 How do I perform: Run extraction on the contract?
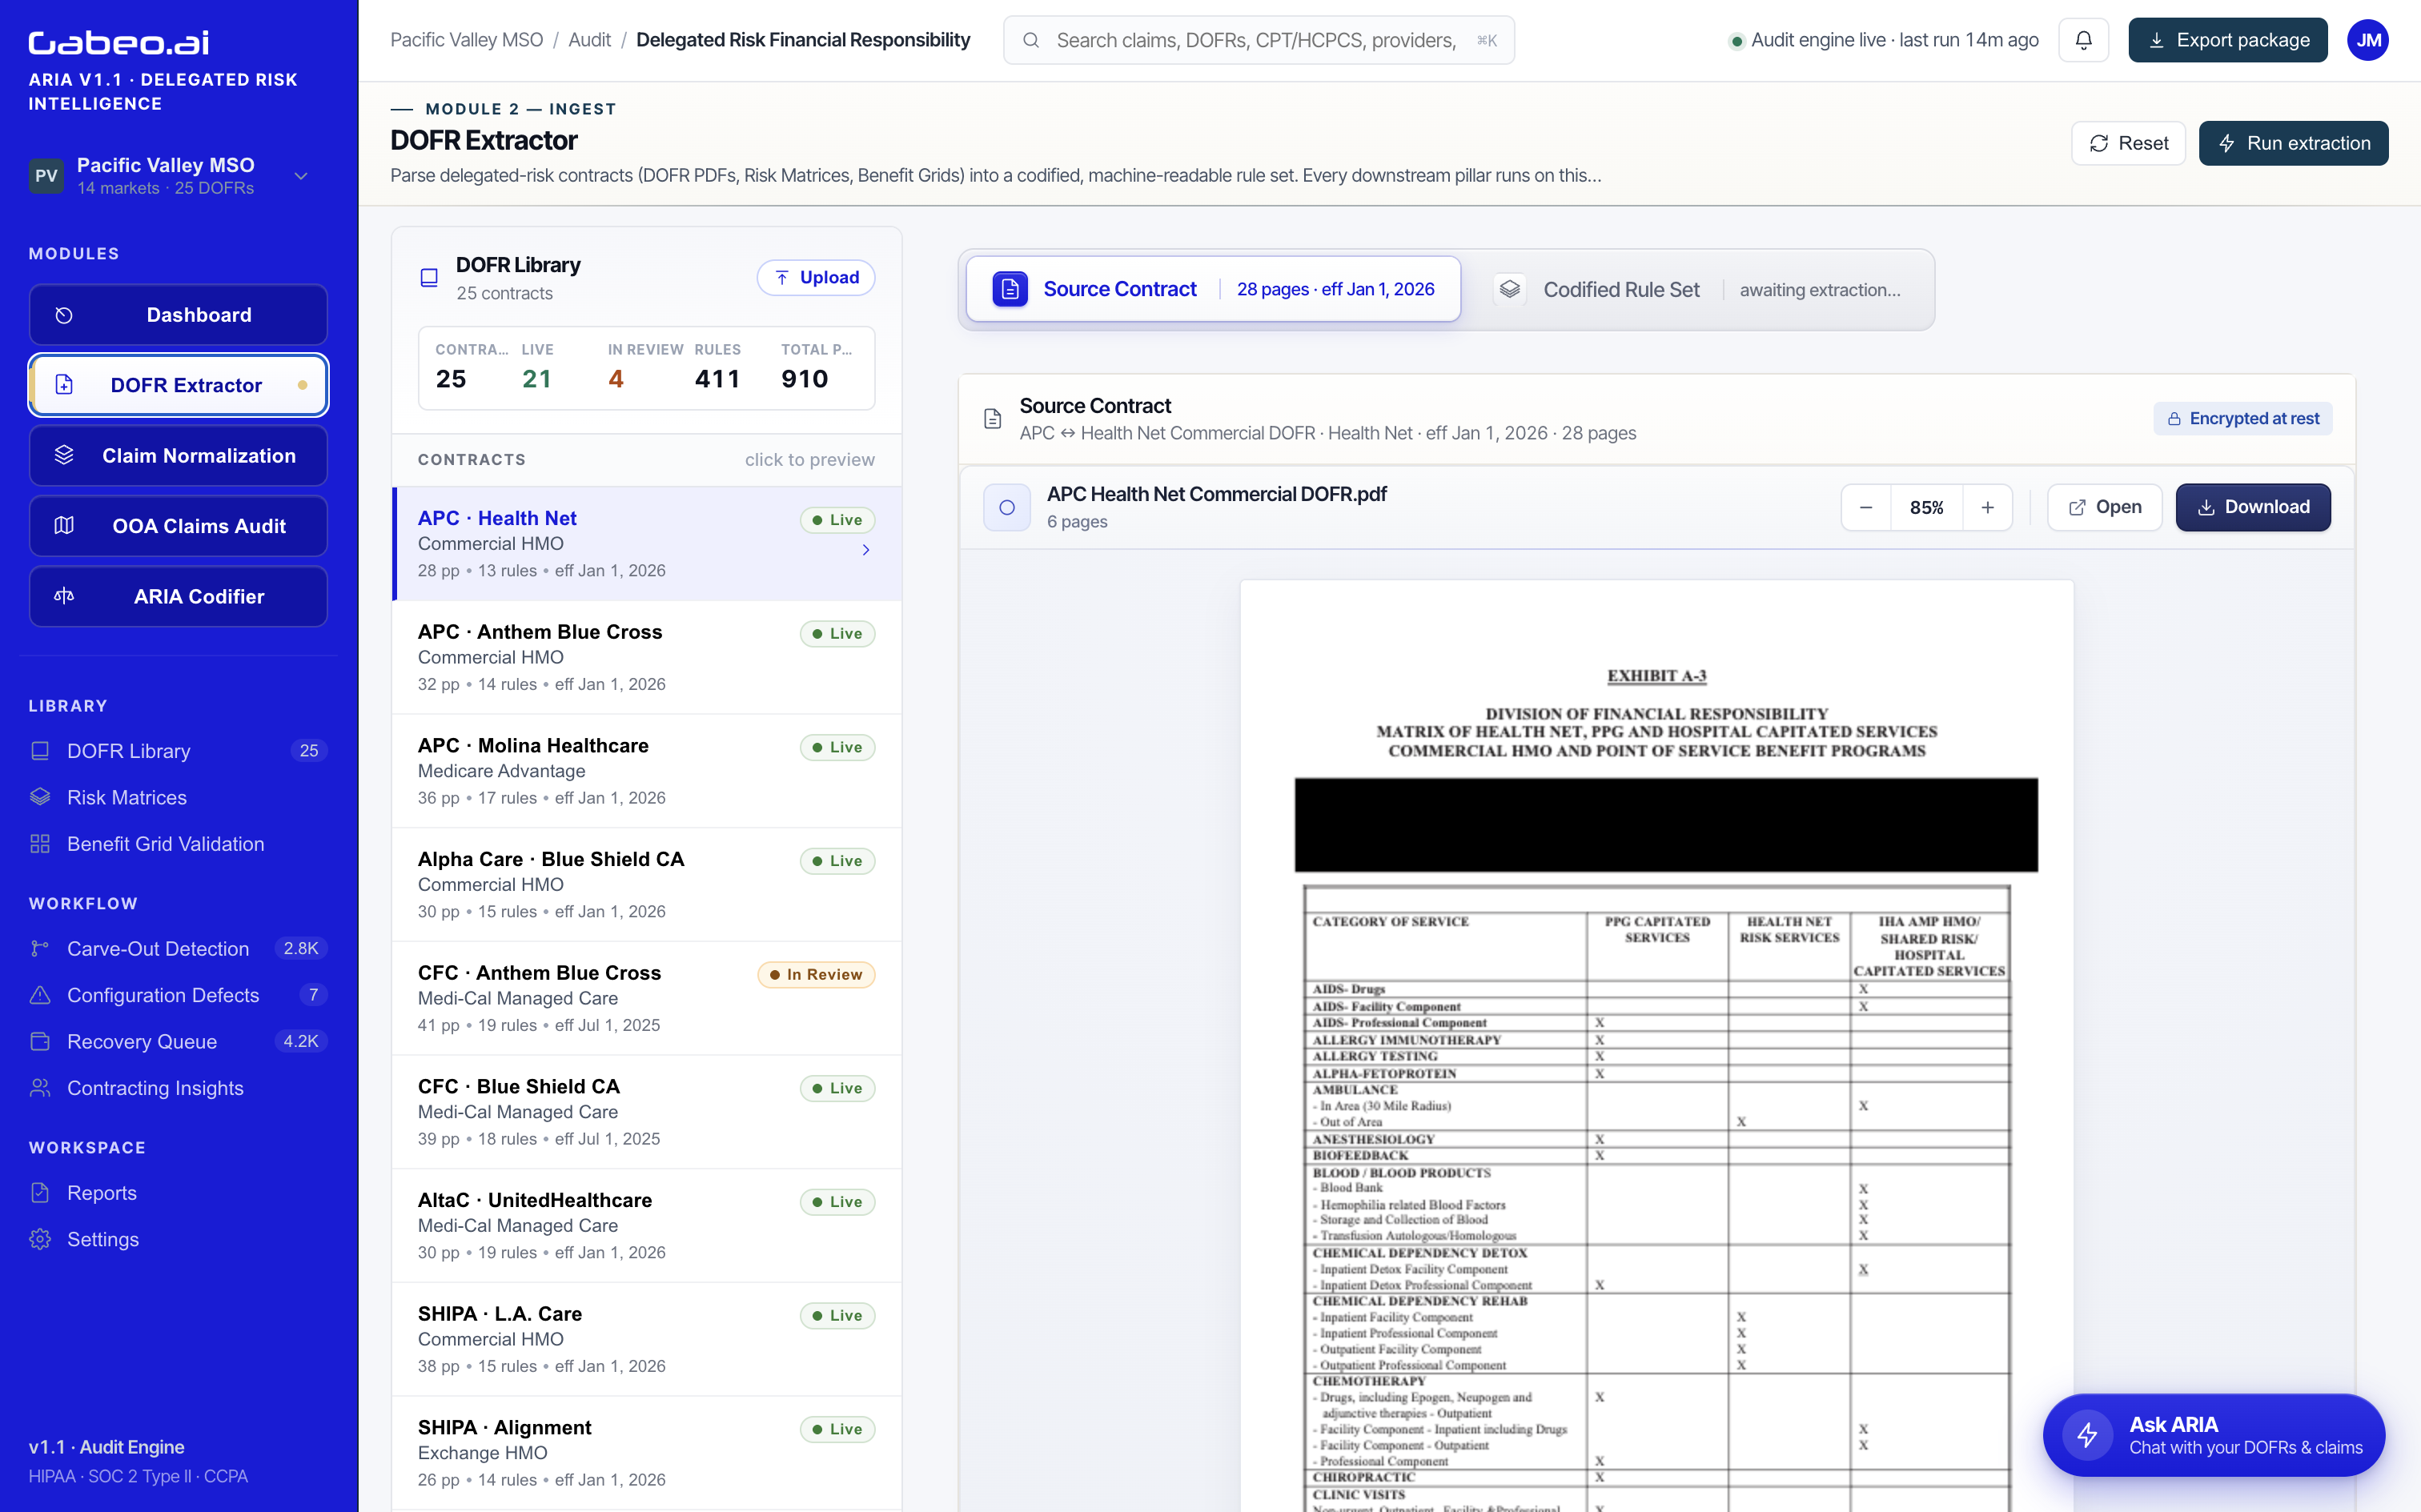click(2293, 143)
